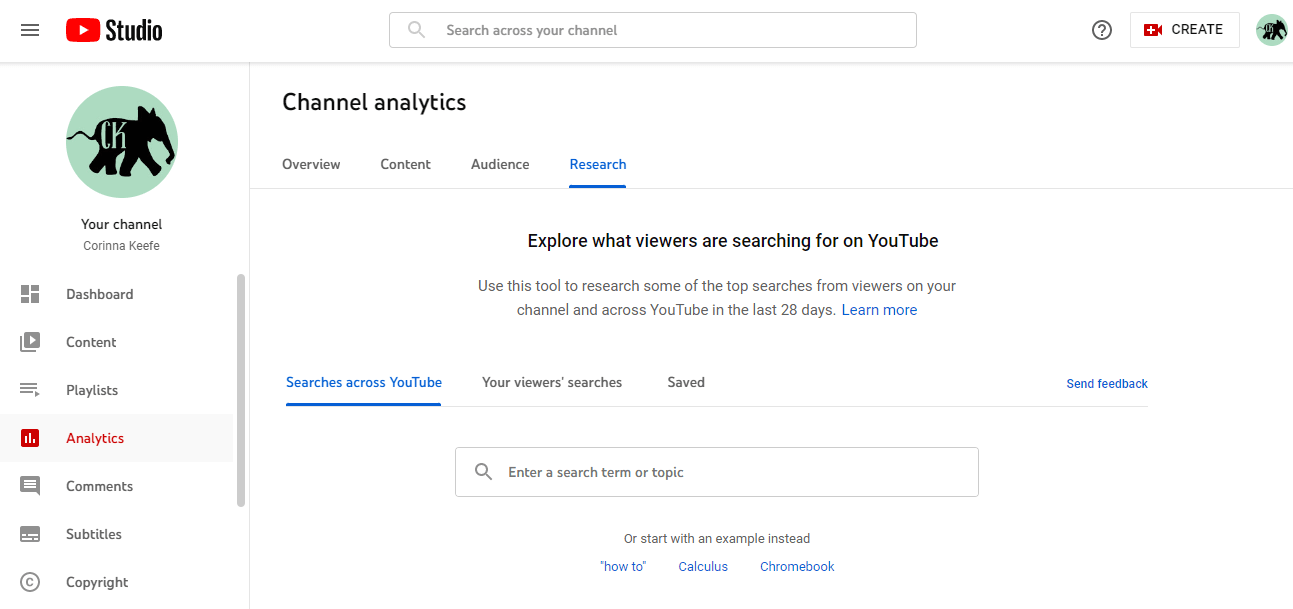The width and height of the screenshot is (1293, 609).
Task: Open the Help question mark icon
Action: [x=1102, y=30]
